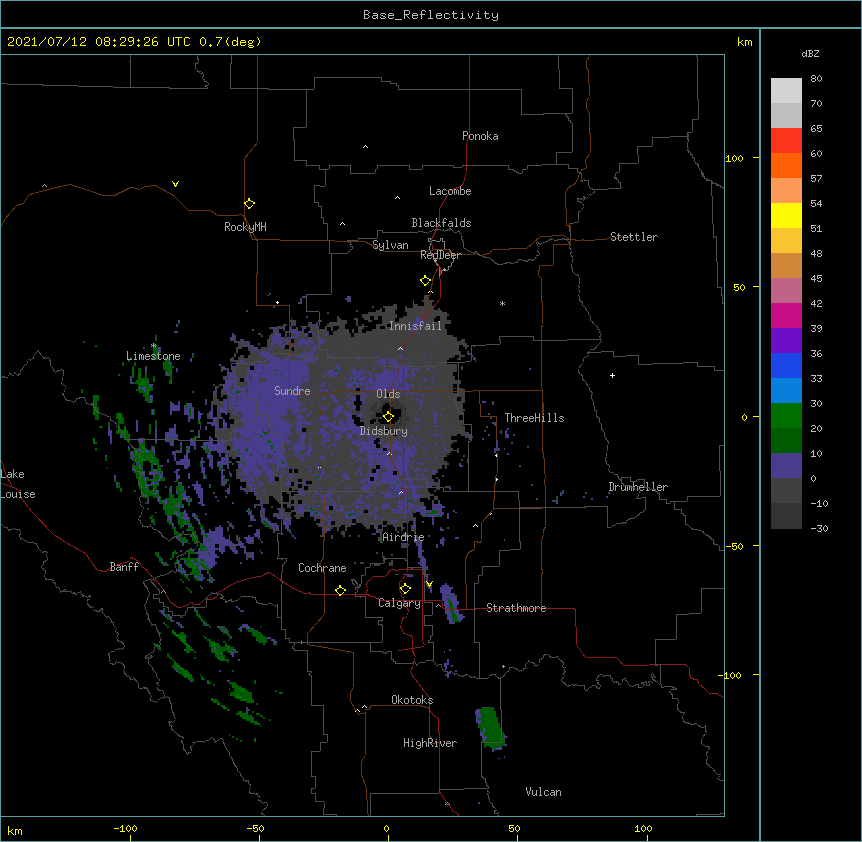862x842 pixels.
Task: Click the Didsbury town label
Action: 384,431
